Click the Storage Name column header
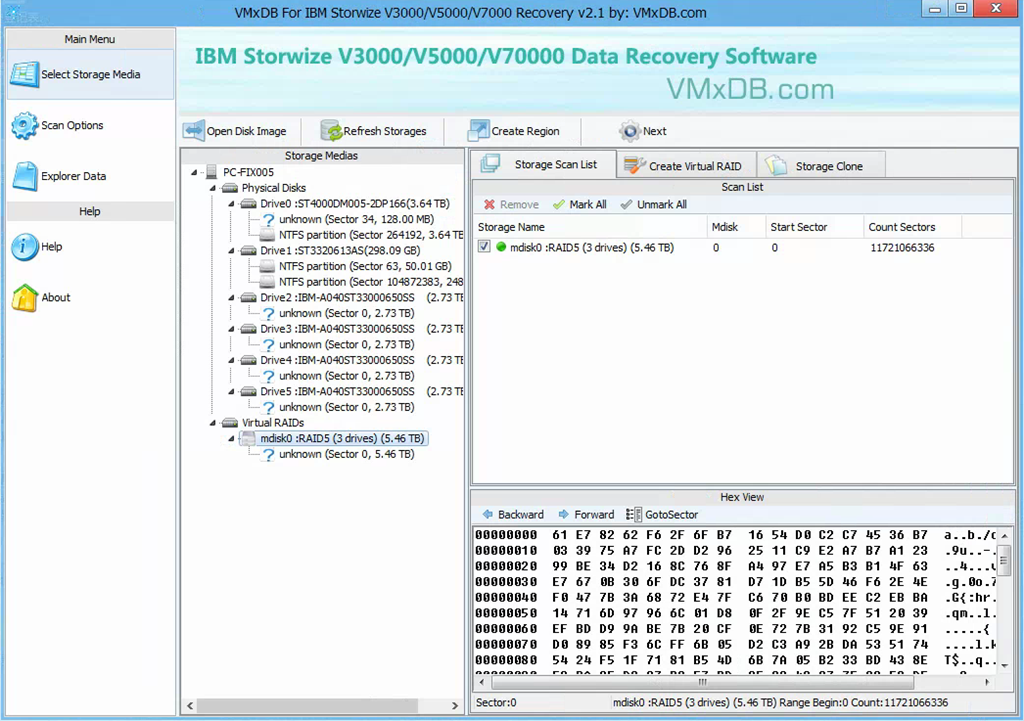Image resolution: width=1024 pixels, height=721 pixels. (590, 227)
